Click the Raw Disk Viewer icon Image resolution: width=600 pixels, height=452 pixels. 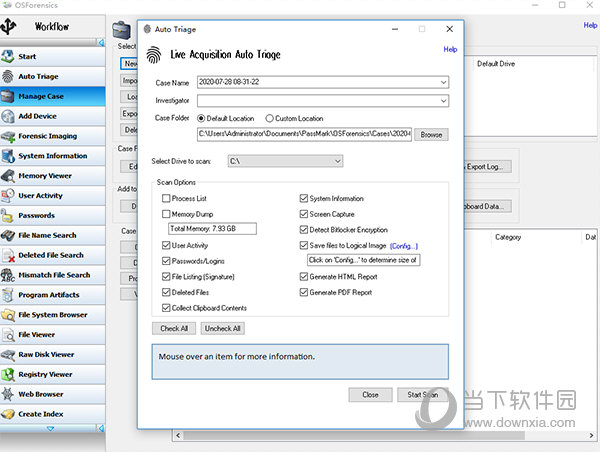pos(8,354)
